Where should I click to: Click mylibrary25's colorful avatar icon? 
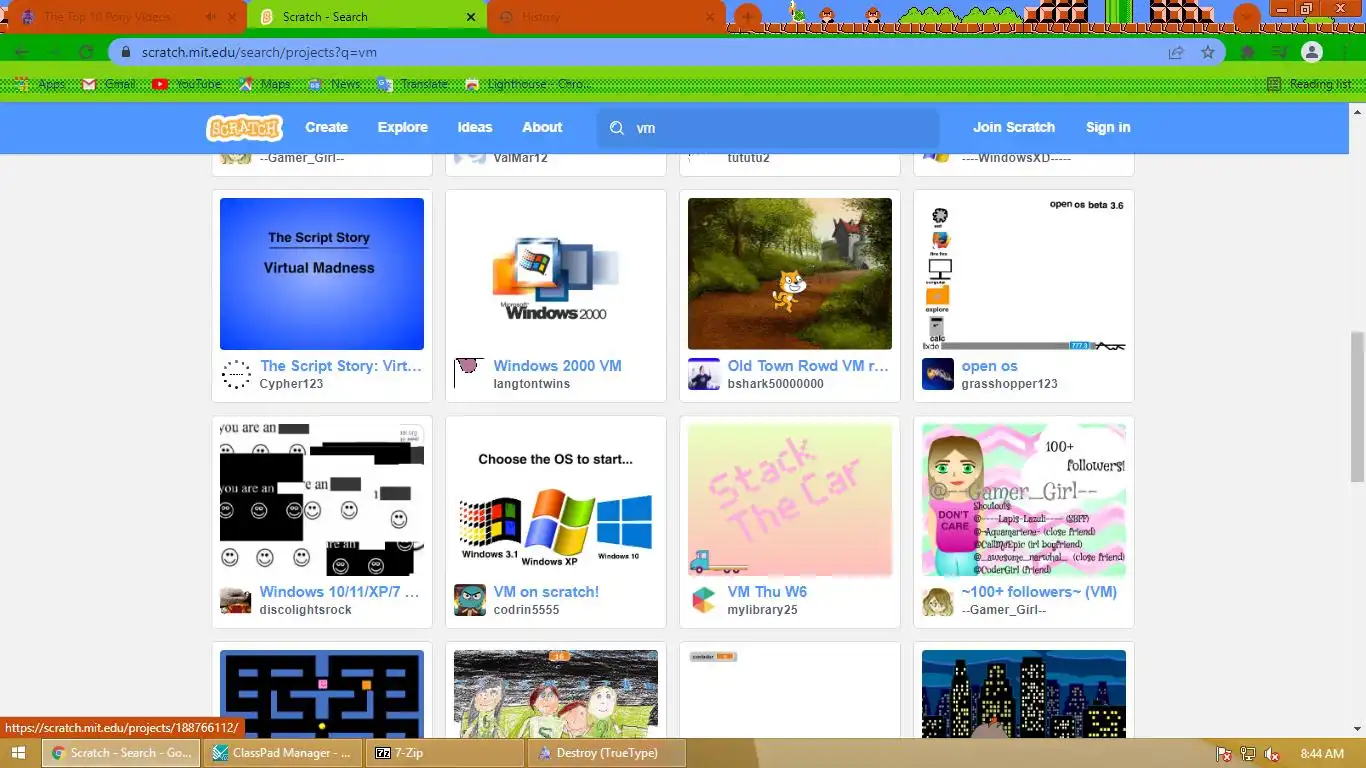704,600
